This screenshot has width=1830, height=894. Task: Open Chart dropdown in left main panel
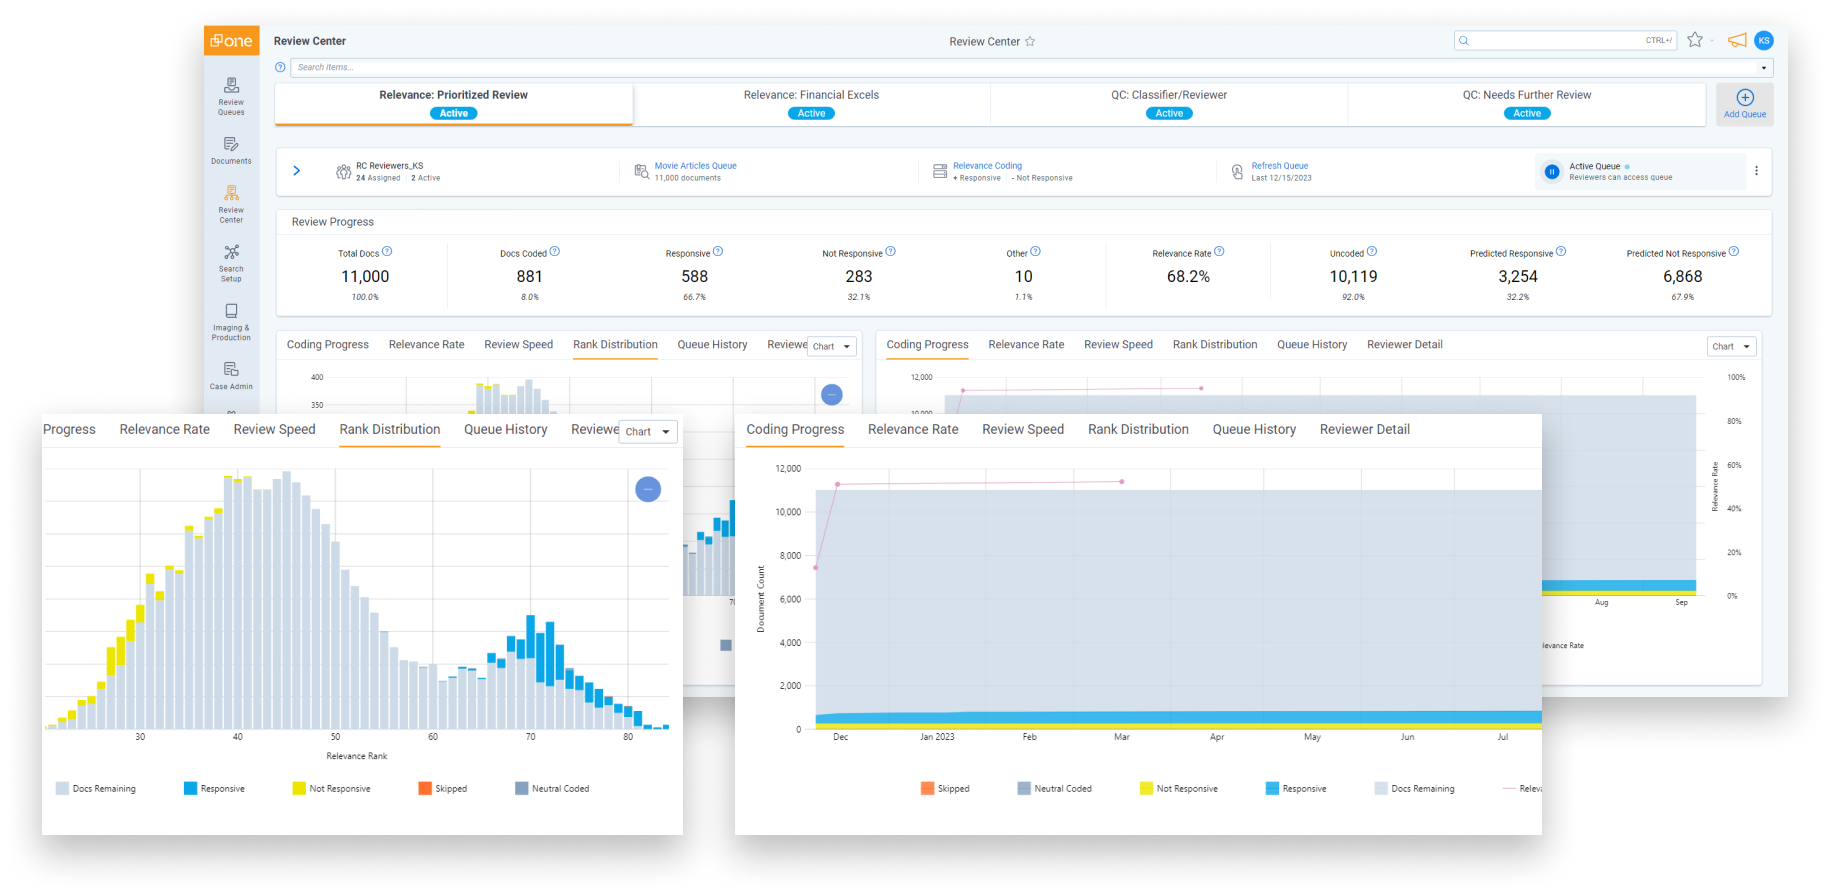pyautogui.click(x=833, y=346)
